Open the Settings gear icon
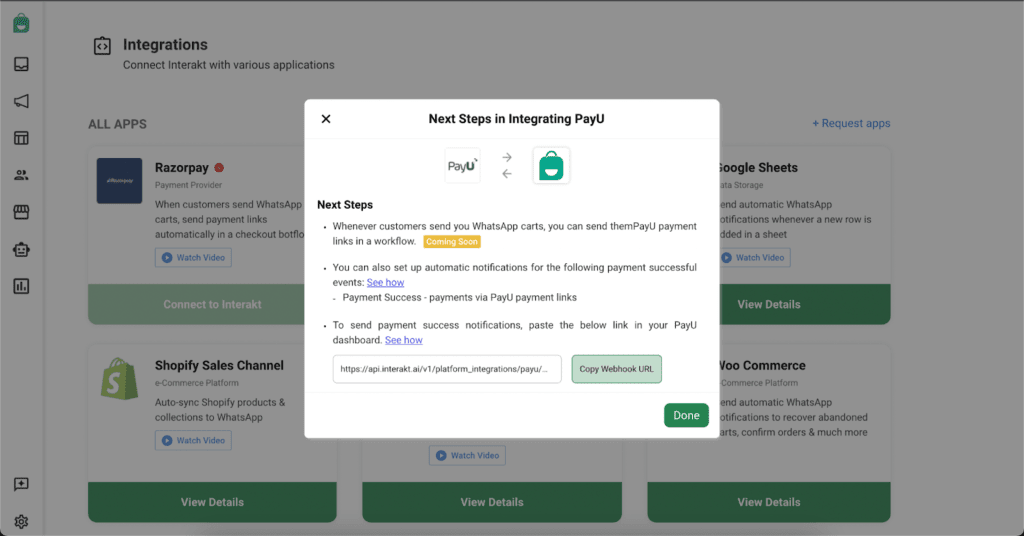Screen dimensions: 1024x536 coord(21,522)
